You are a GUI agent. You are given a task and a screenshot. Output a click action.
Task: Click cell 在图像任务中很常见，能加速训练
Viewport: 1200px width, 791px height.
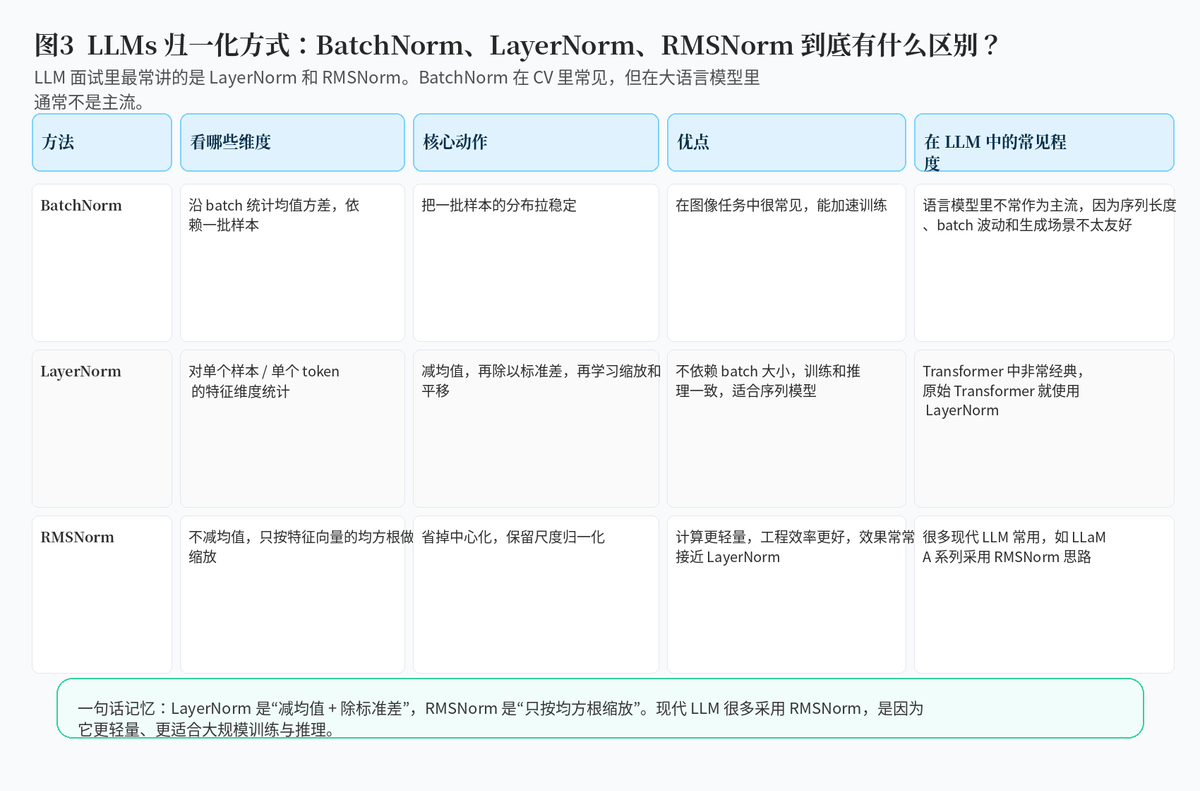[x=787, y=263]
